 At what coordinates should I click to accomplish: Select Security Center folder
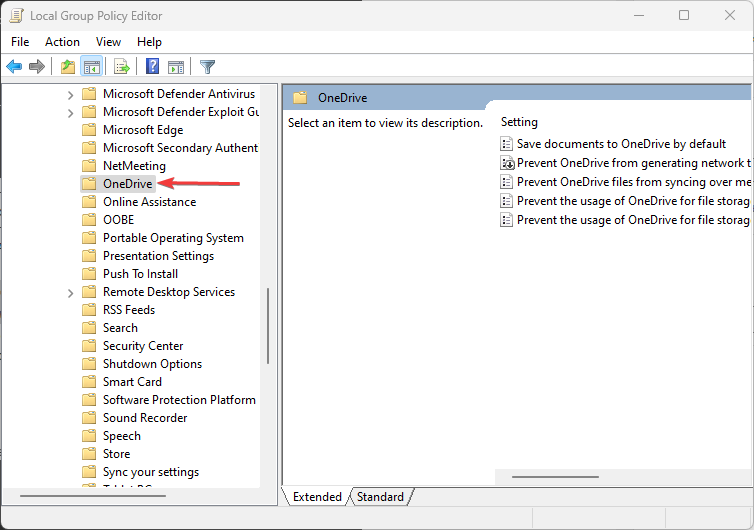(x=143, y=346)
